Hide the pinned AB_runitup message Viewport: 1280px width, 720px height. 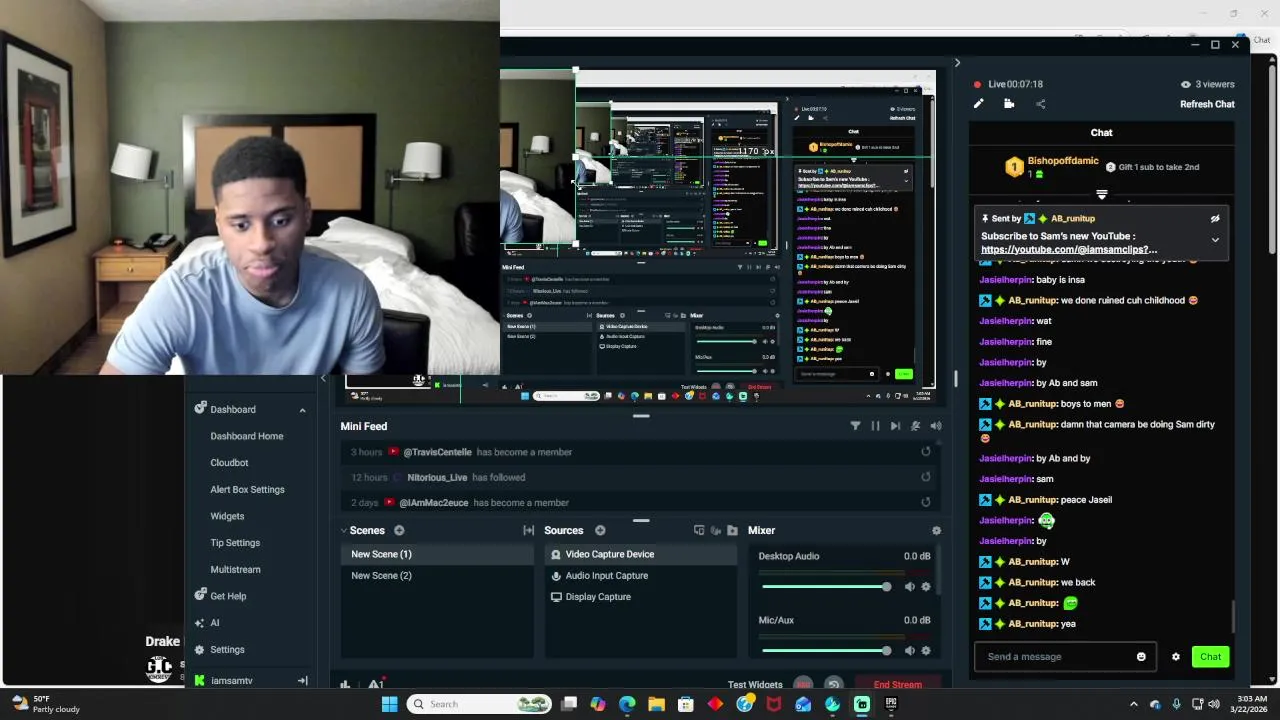[1215, 219]
